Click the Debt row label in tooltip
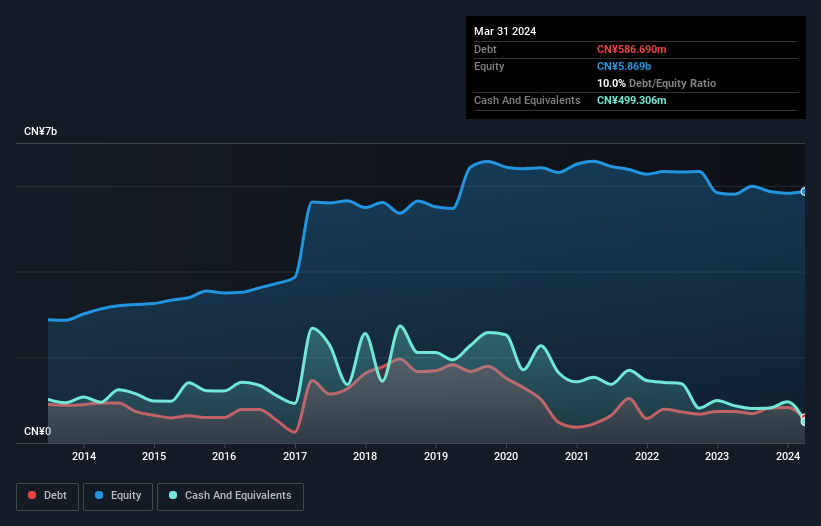Screen dimensions: 821x526 pyautogui.click(x=485, y=49)
